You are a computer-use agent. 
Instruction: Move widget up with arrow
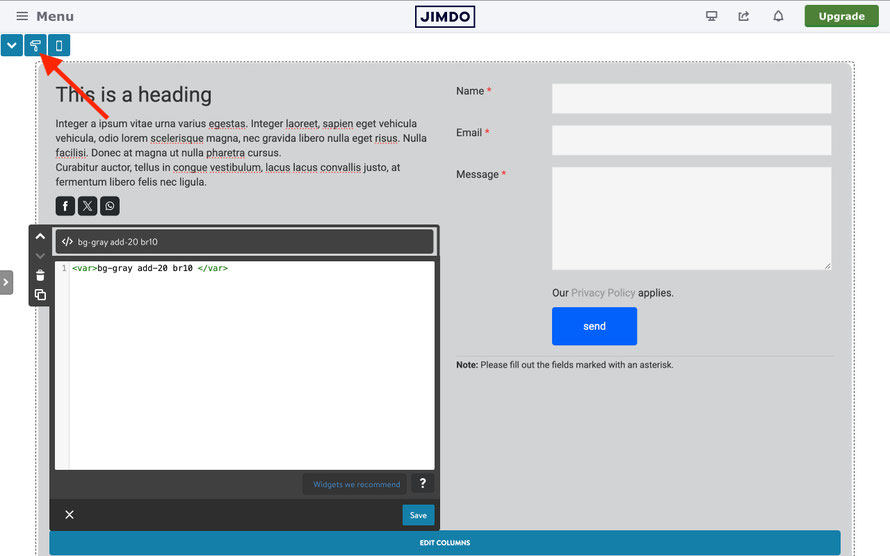click(40, 236)
